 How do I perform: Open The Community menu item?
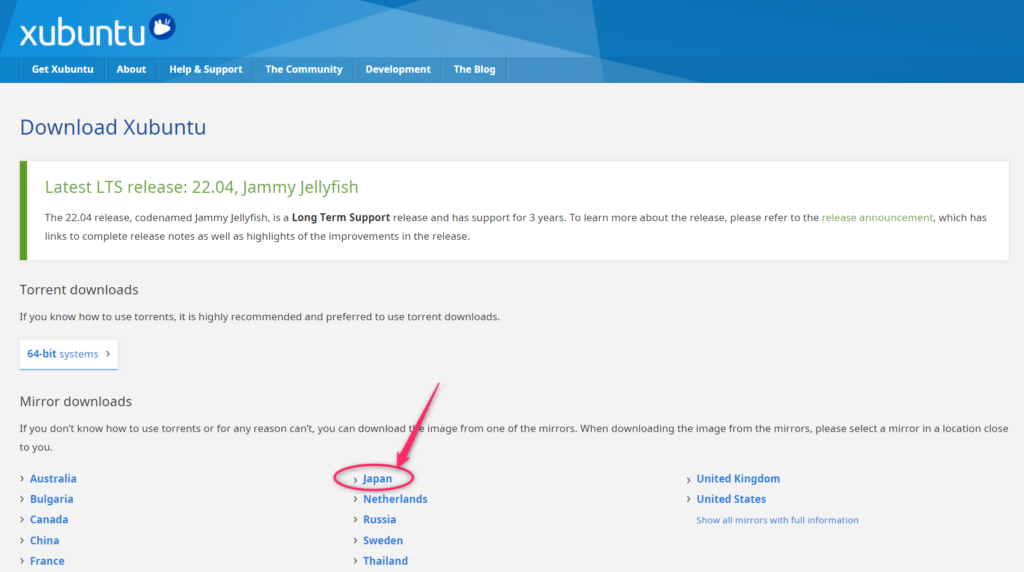pos(304,69)
